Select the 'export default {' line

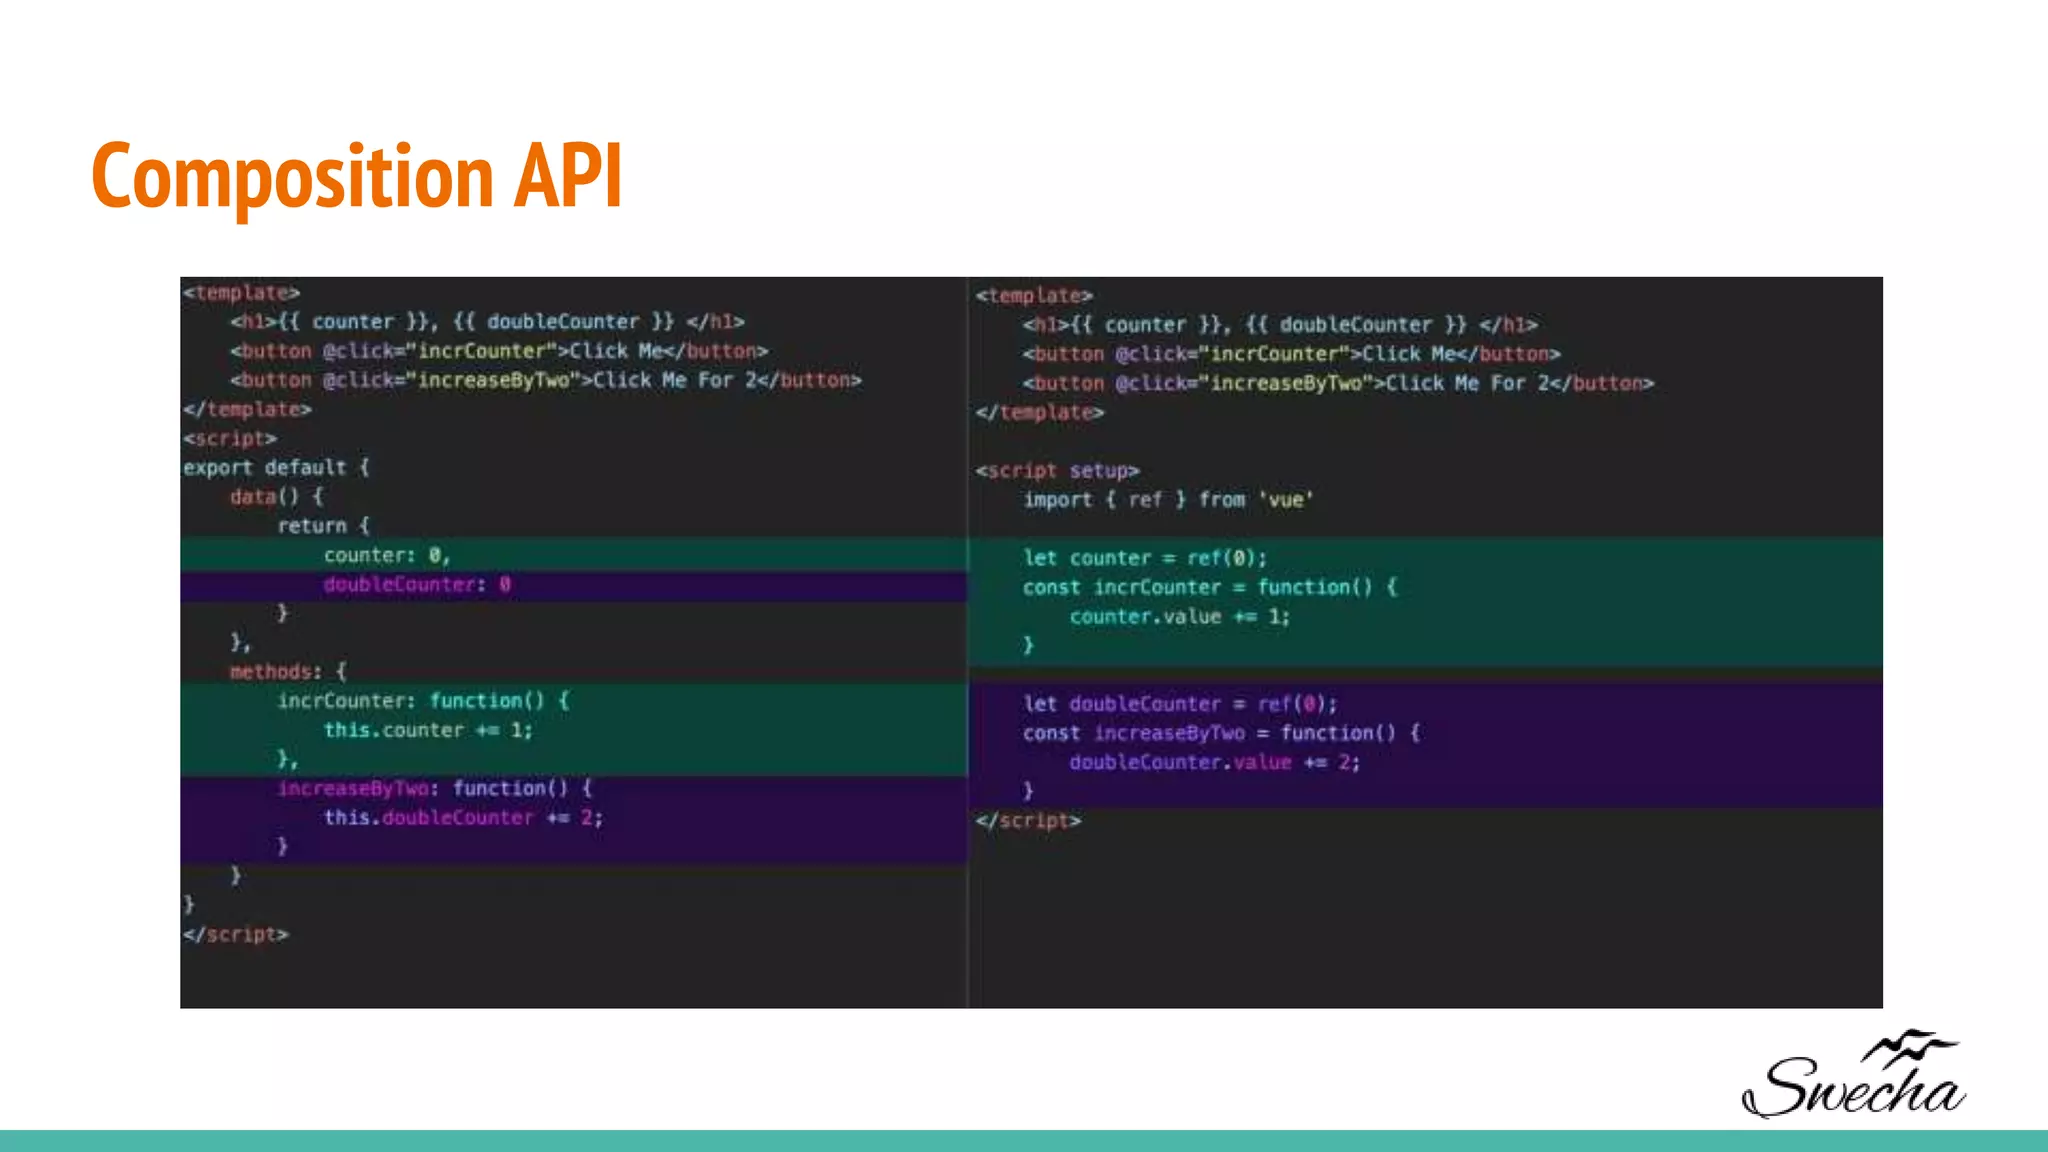[x=276, y=467]
